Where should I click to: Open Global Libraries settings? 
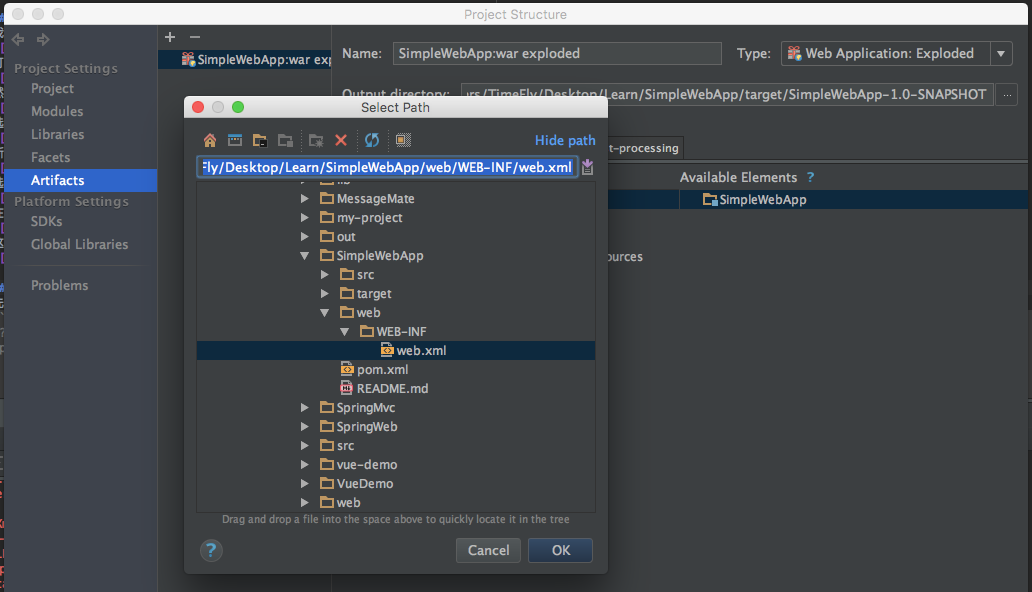(x=79, y=244)
